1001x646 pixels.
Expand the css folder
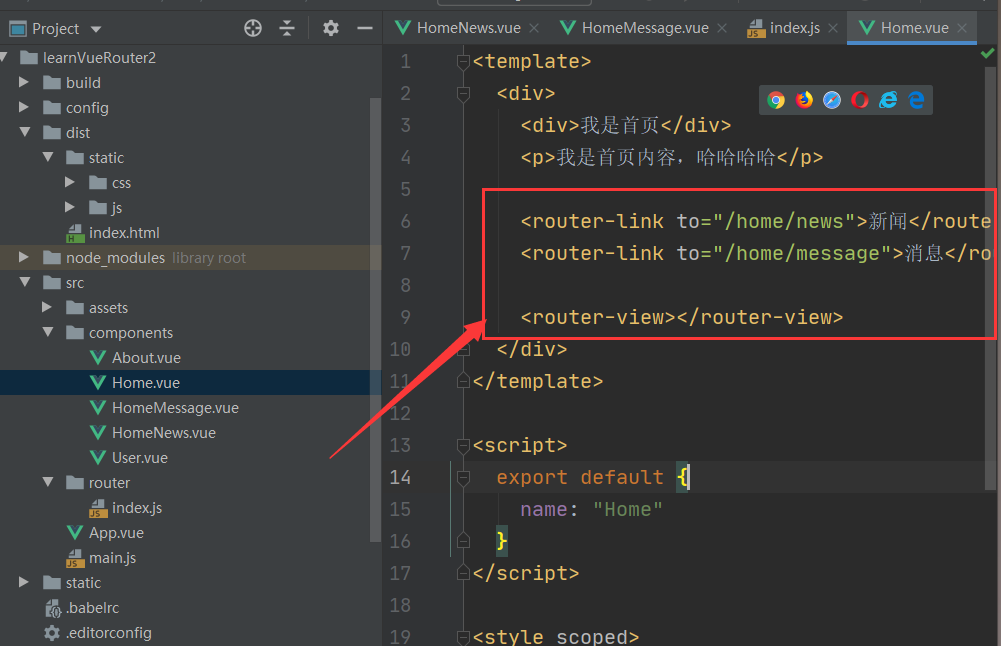coord(70,183)
